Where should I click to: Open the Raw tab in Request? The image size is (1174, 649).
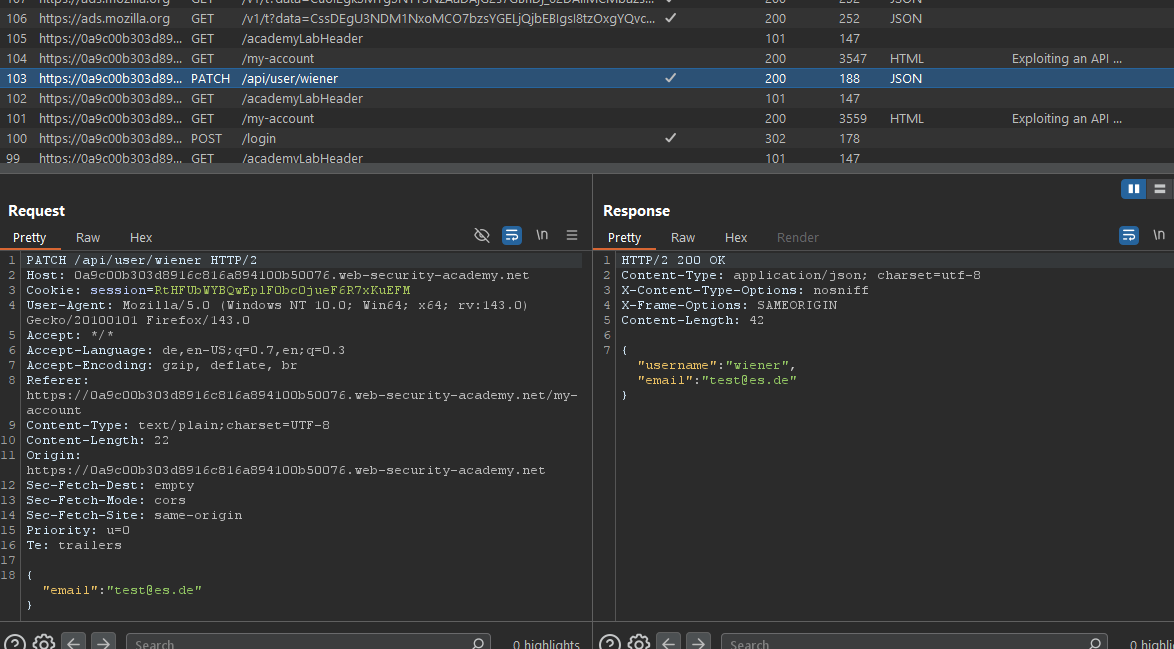[88, 237]
